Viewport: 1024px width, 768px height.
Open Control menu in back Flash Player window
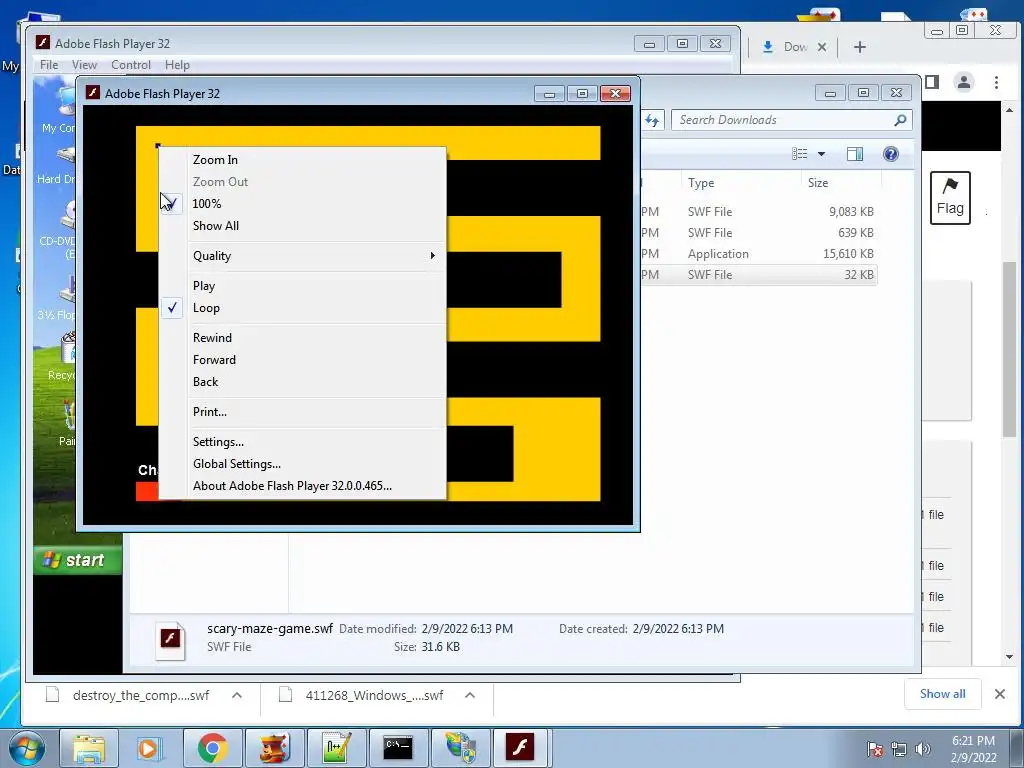[x=131, y=65]
